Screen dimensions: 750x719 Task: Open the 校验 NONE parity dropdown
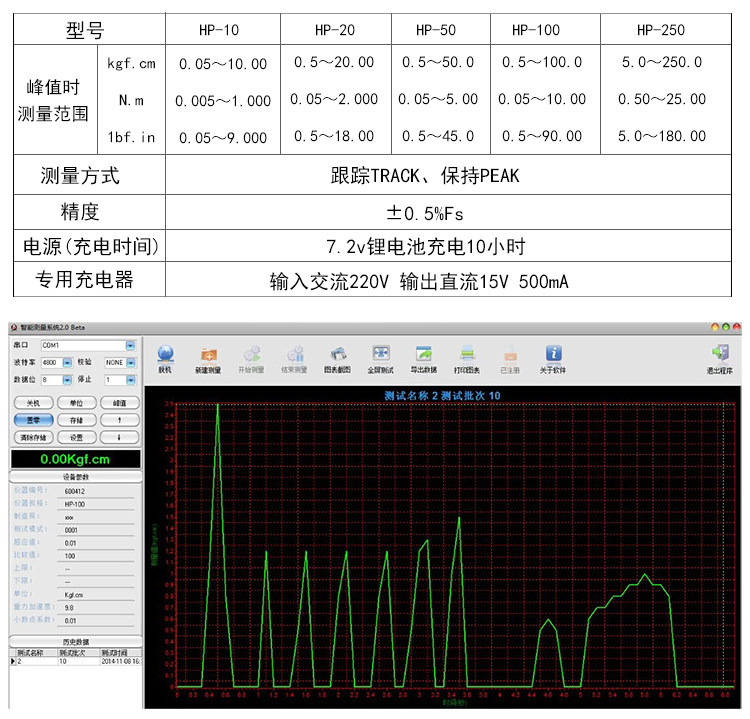click(x=131, y=363)
